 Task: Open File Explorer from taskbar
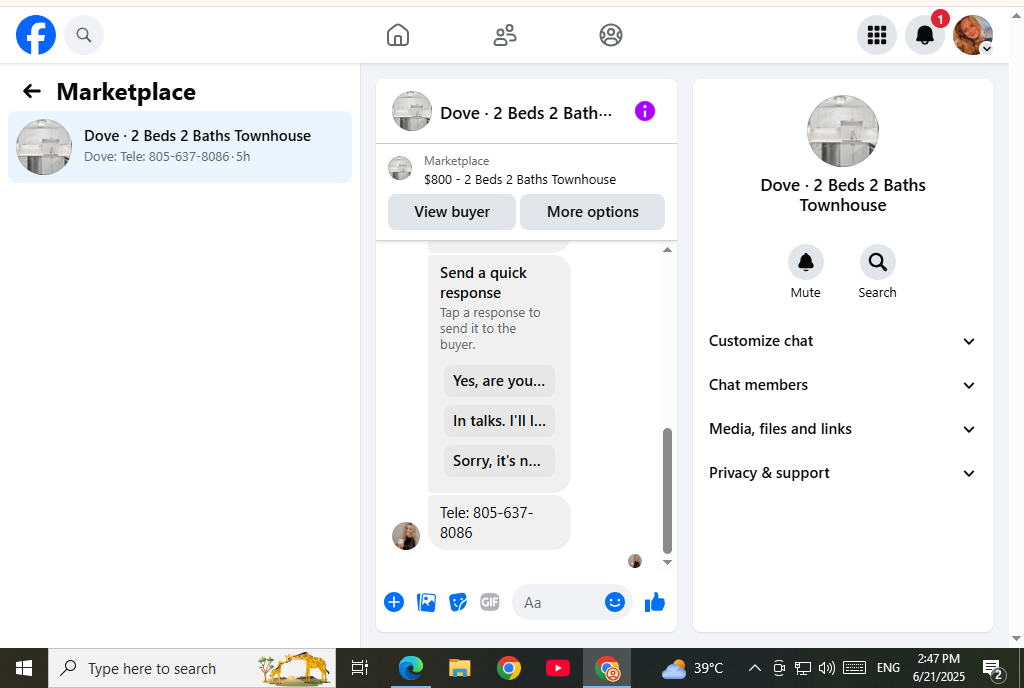click(460, 668)
